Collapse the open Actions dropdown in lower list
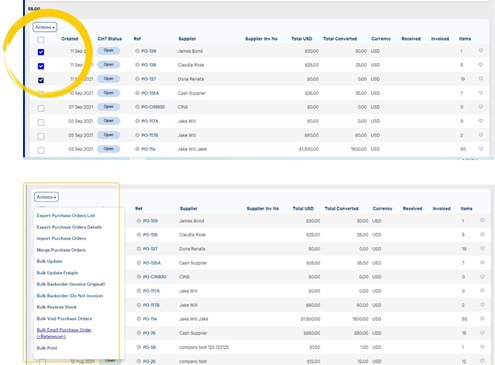This screenshot has height=365, width=495. click(46, 197)
